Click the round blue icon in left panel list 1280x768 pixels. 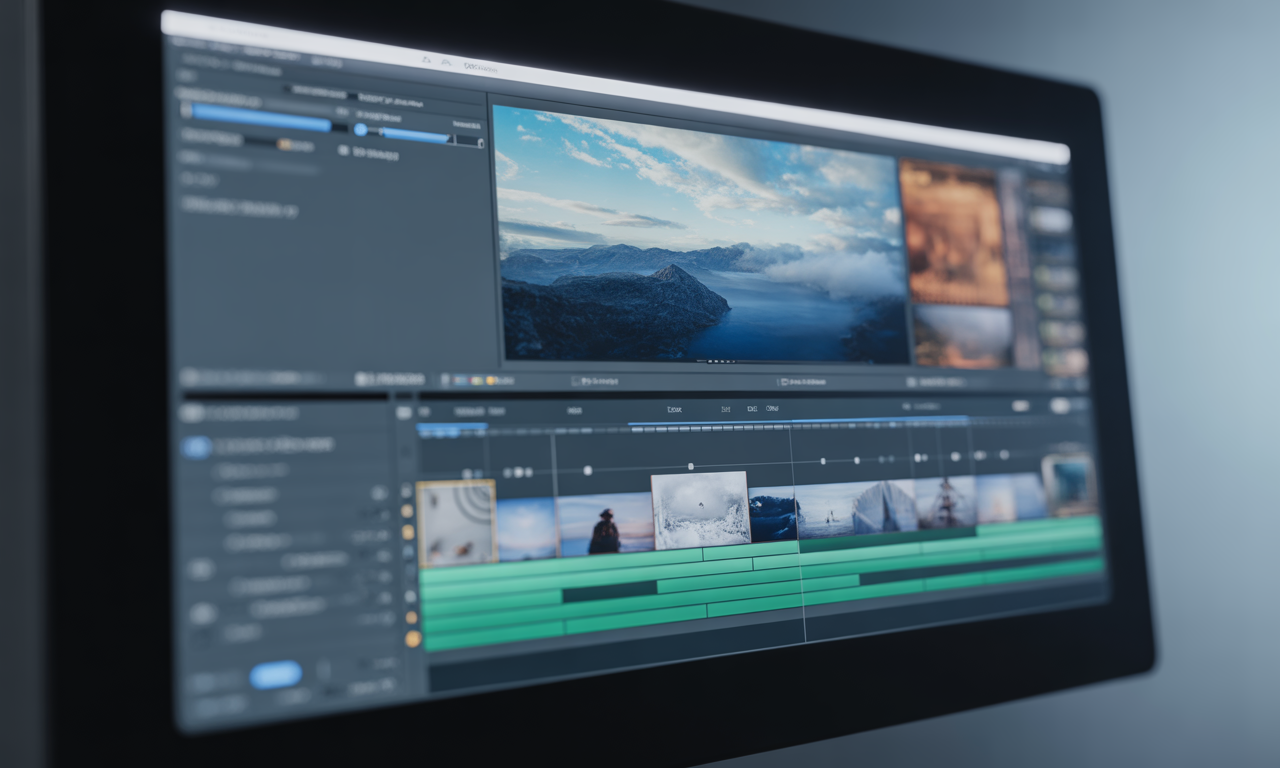pyautogui.click(x=196, y=448)
